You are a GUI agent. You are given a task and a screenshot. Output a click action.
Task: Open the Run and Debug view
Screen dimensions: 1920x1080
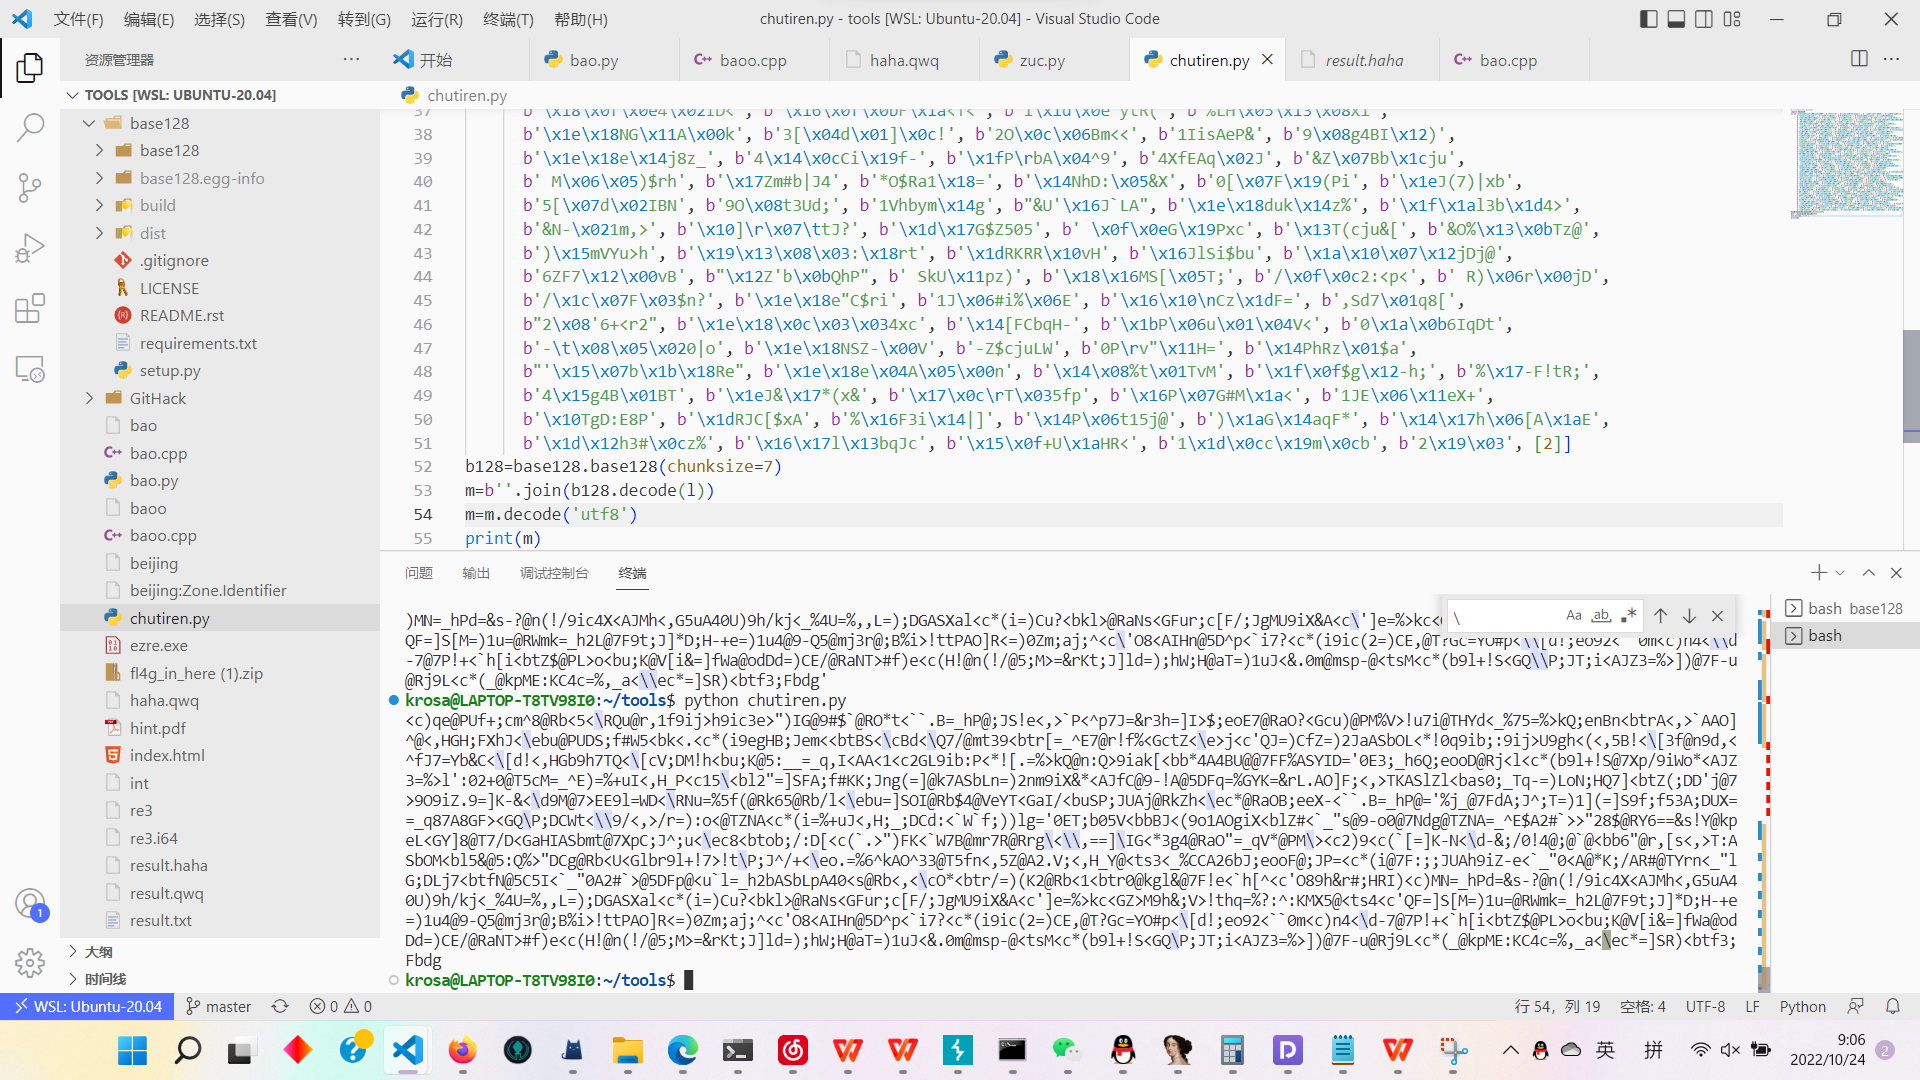[30, 248]
